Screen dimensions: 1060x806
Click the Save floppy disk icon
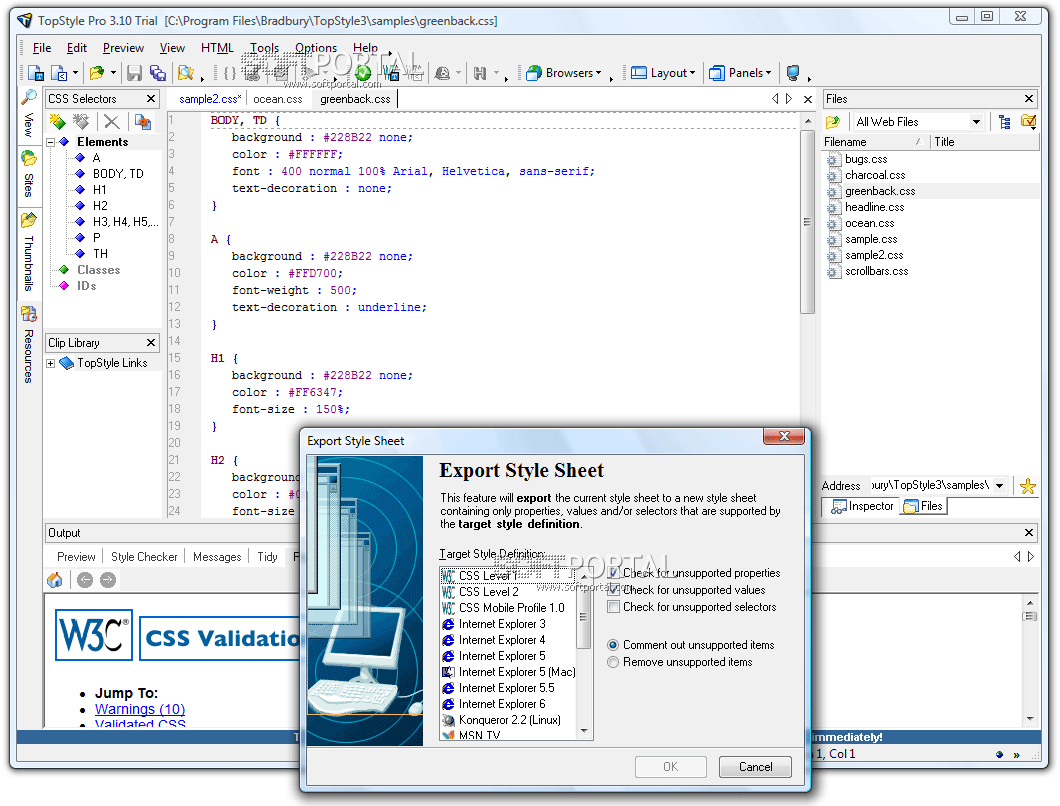tap(133, 73)
